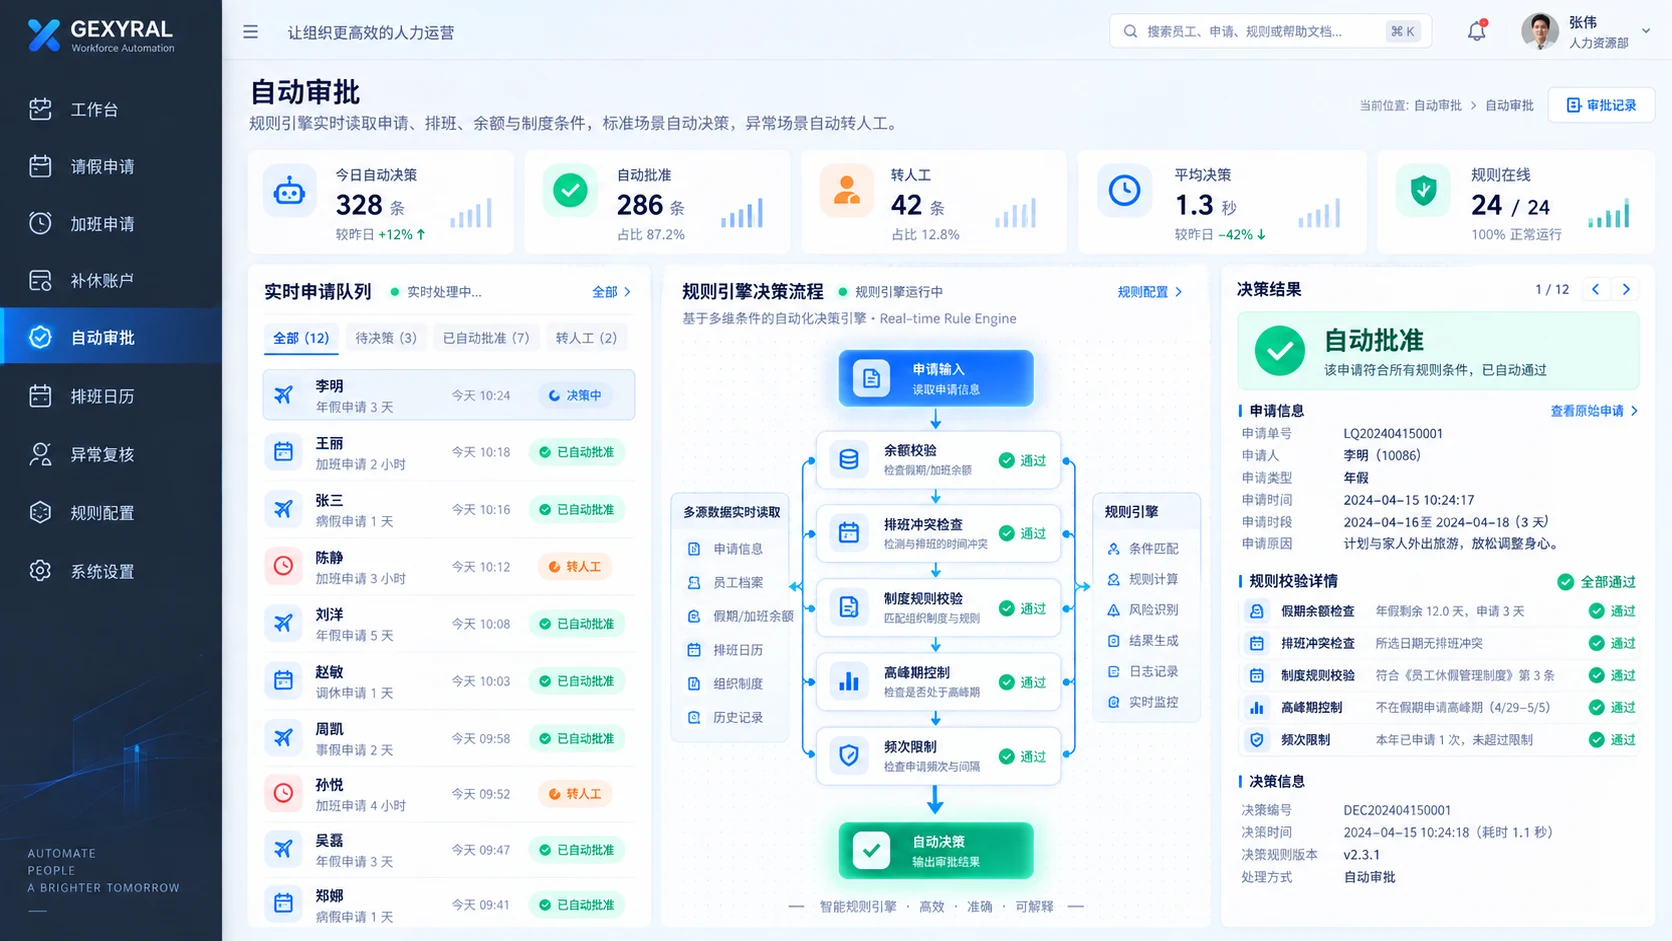
Task: Click the robot icon on 今日自动决策 card
Action: 289,191
